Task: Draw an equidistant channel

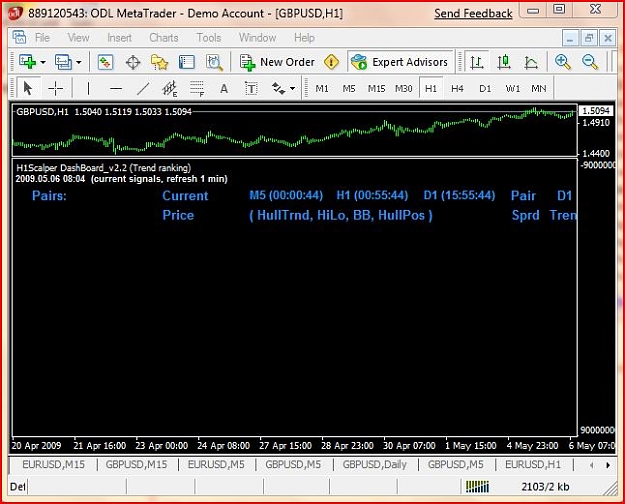Action: pos(169,88)
